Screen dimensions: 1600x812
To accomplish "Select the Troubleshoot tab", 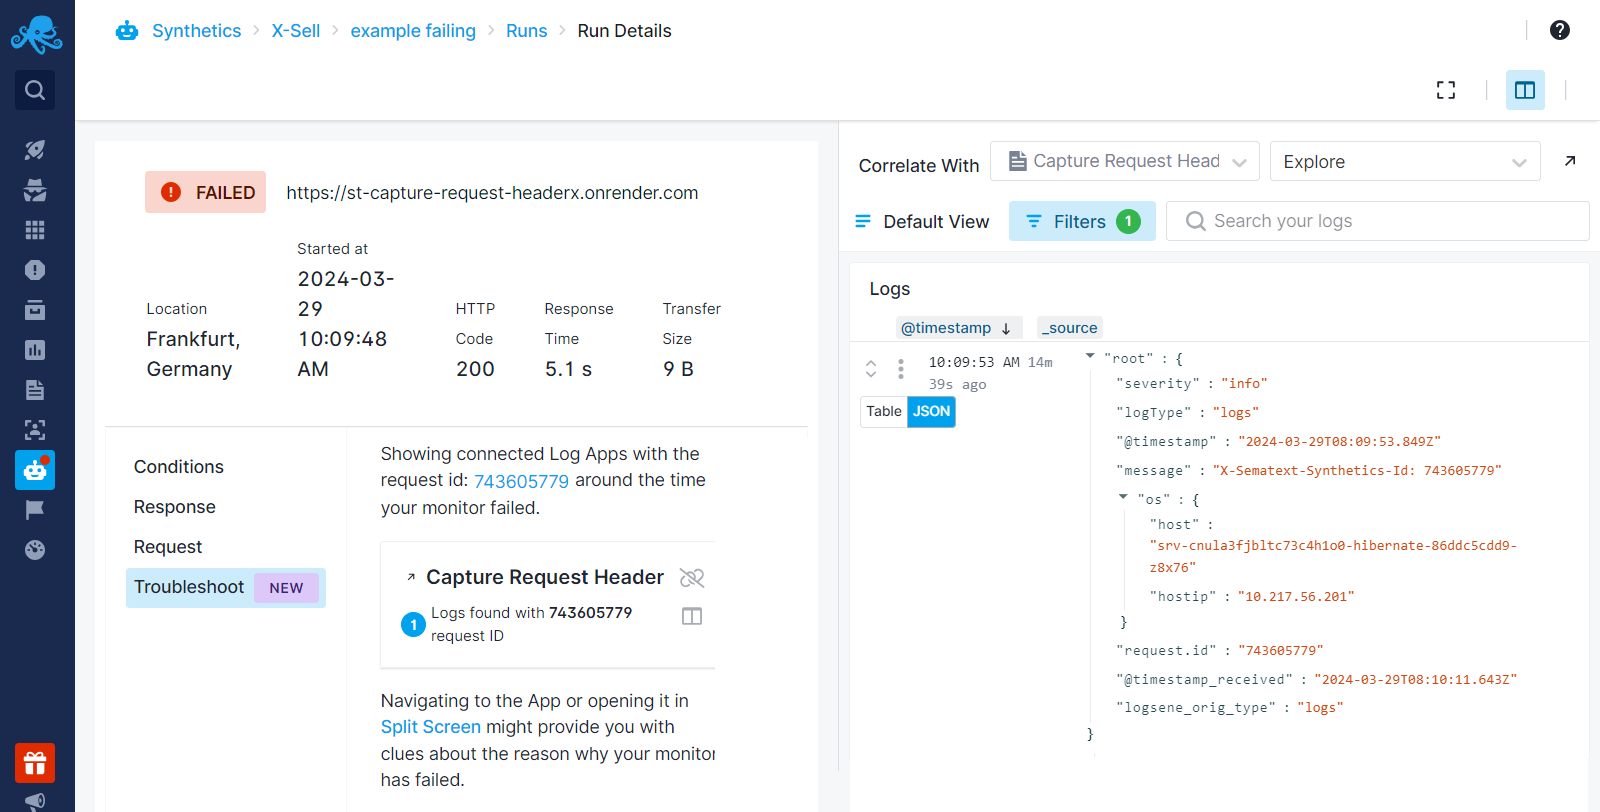I will click(226, 588).
